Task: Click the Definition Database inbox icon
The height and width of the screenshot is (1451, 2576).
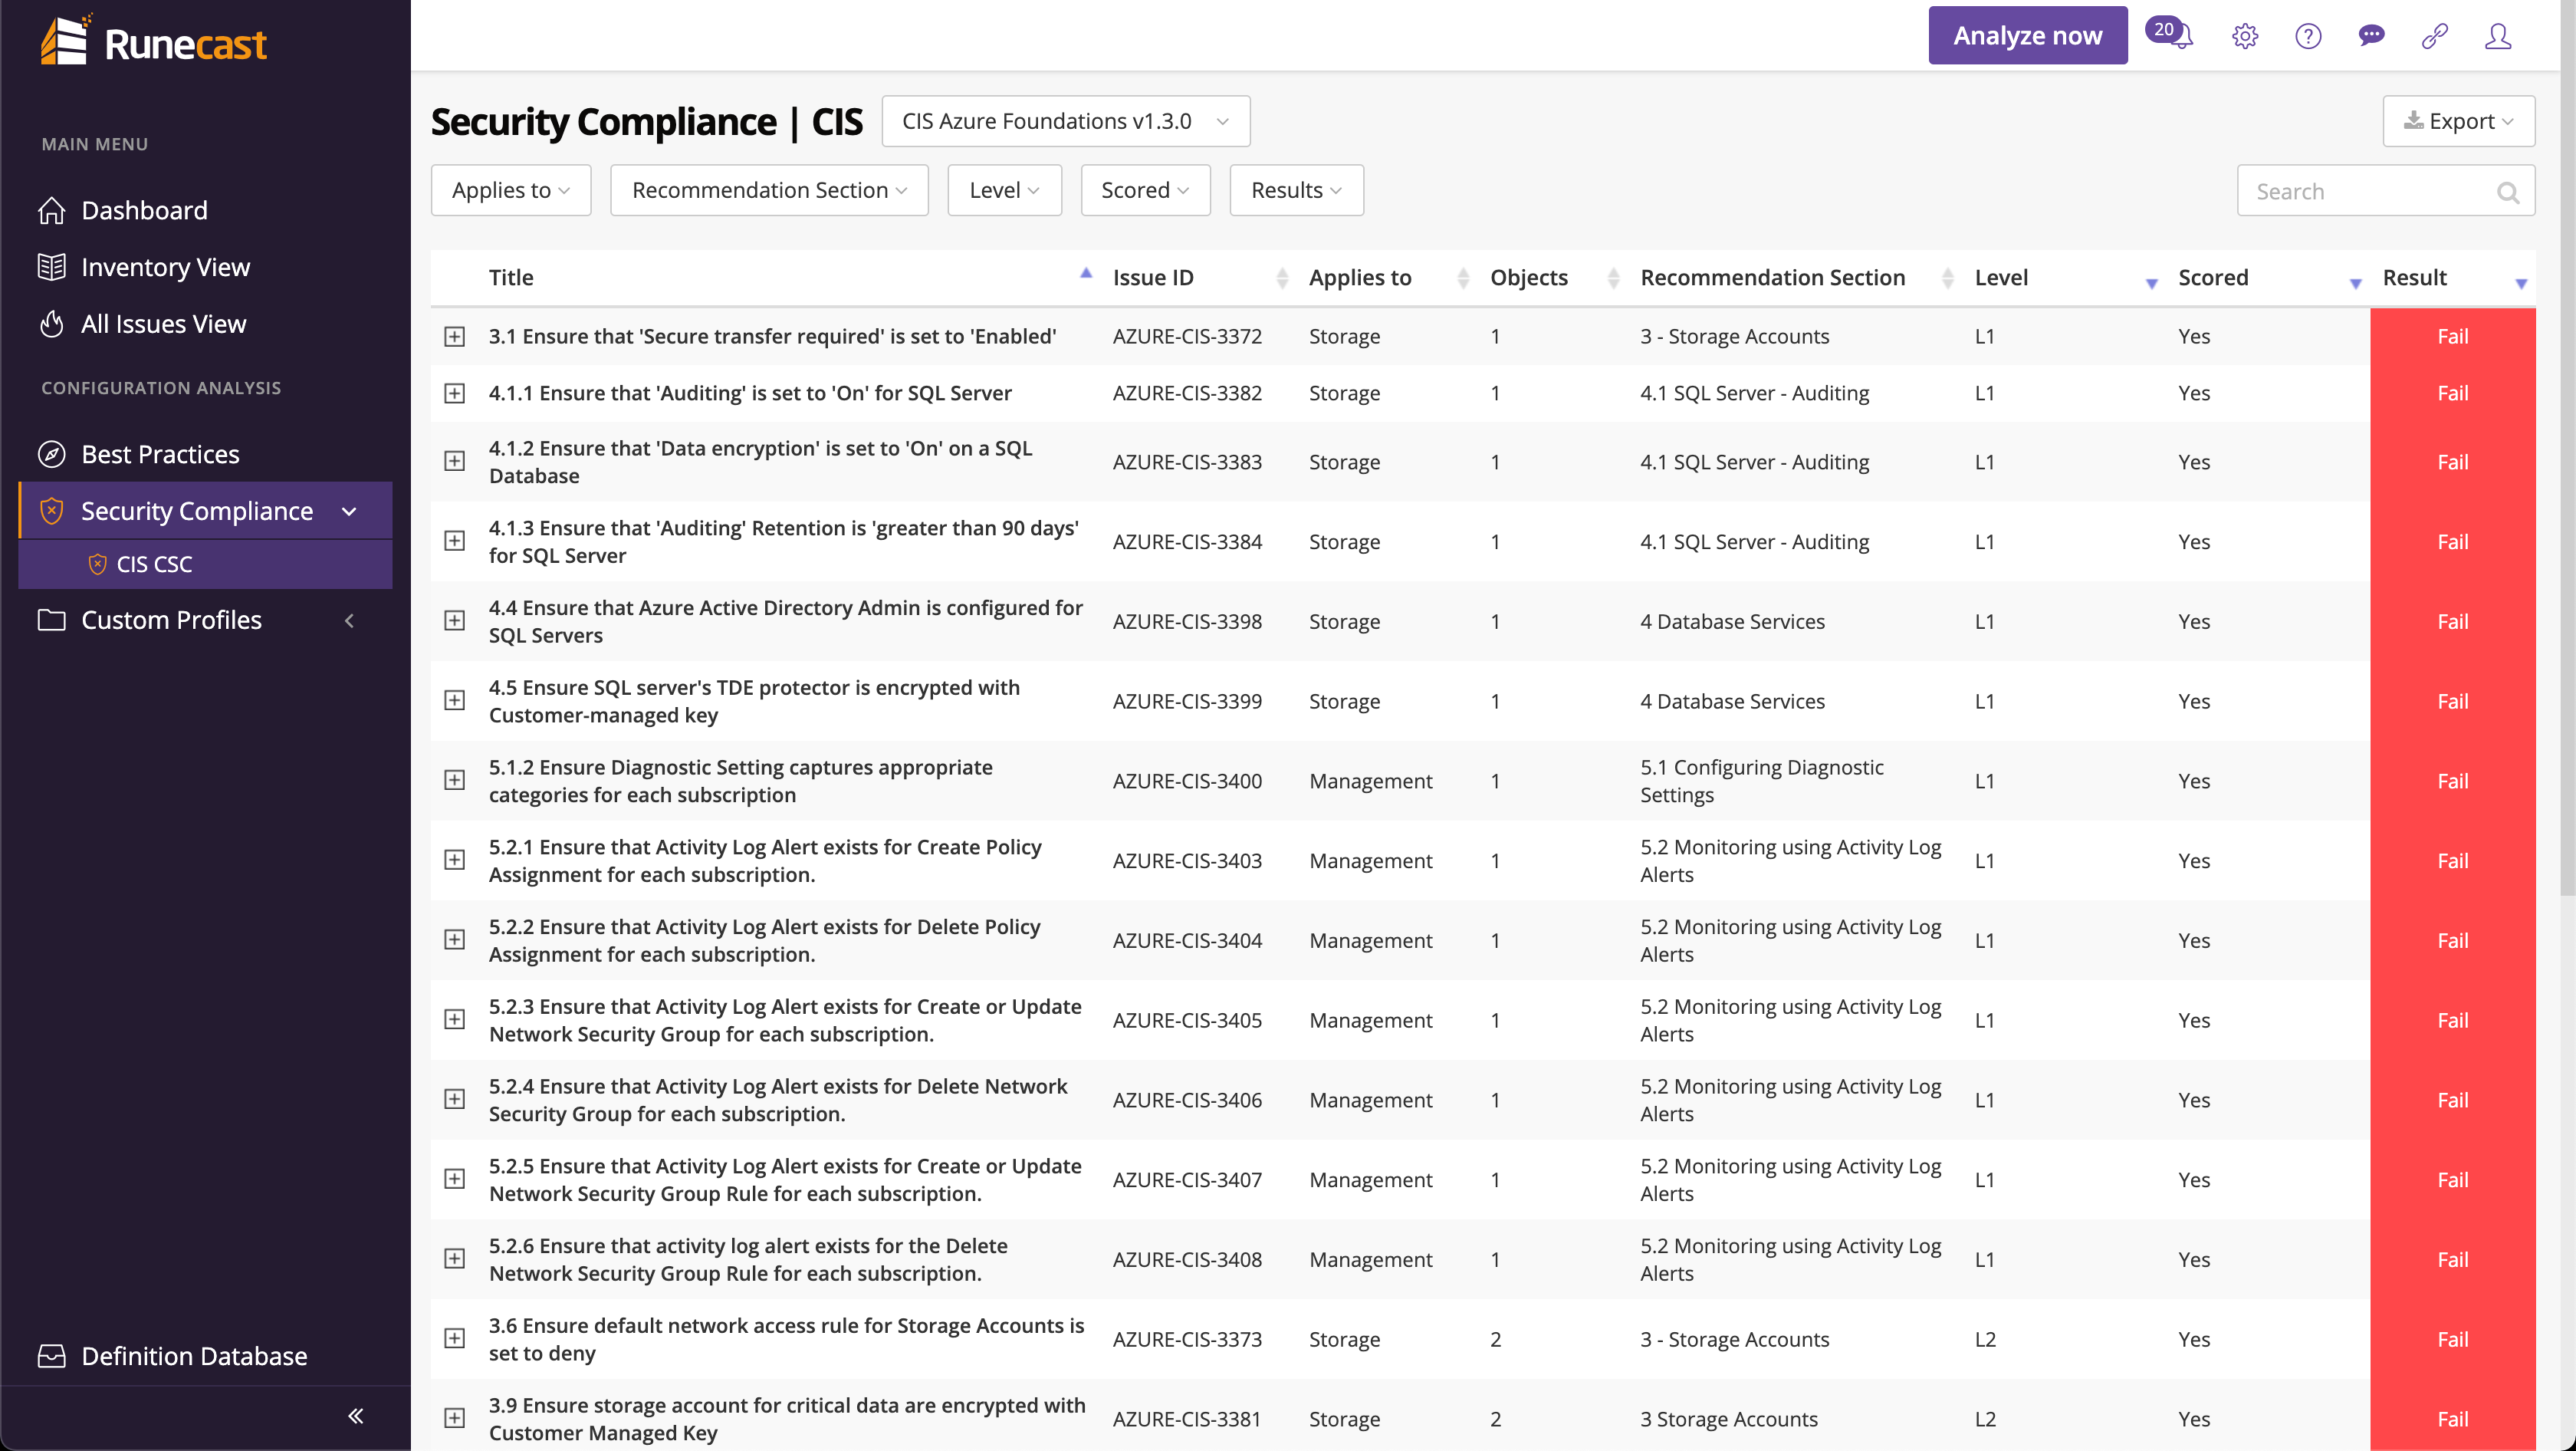Action: click(52, 1356)
